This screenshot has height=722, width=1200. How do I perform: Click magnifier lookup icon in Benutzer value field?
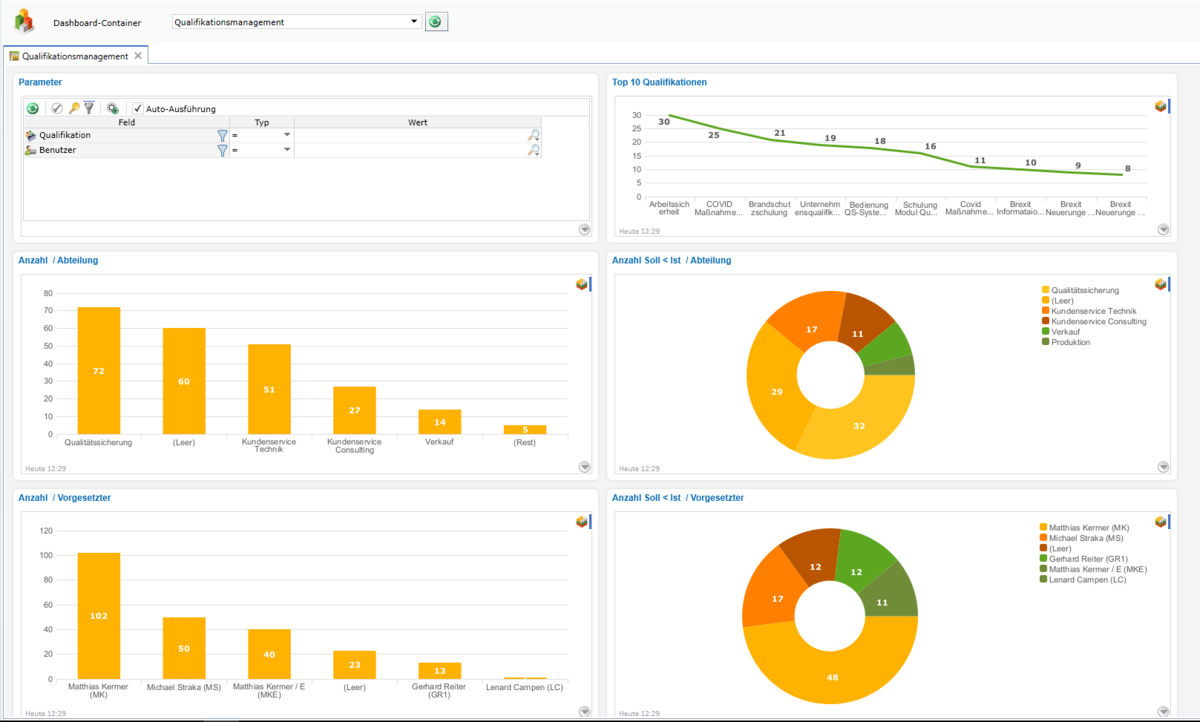(534, 150)
